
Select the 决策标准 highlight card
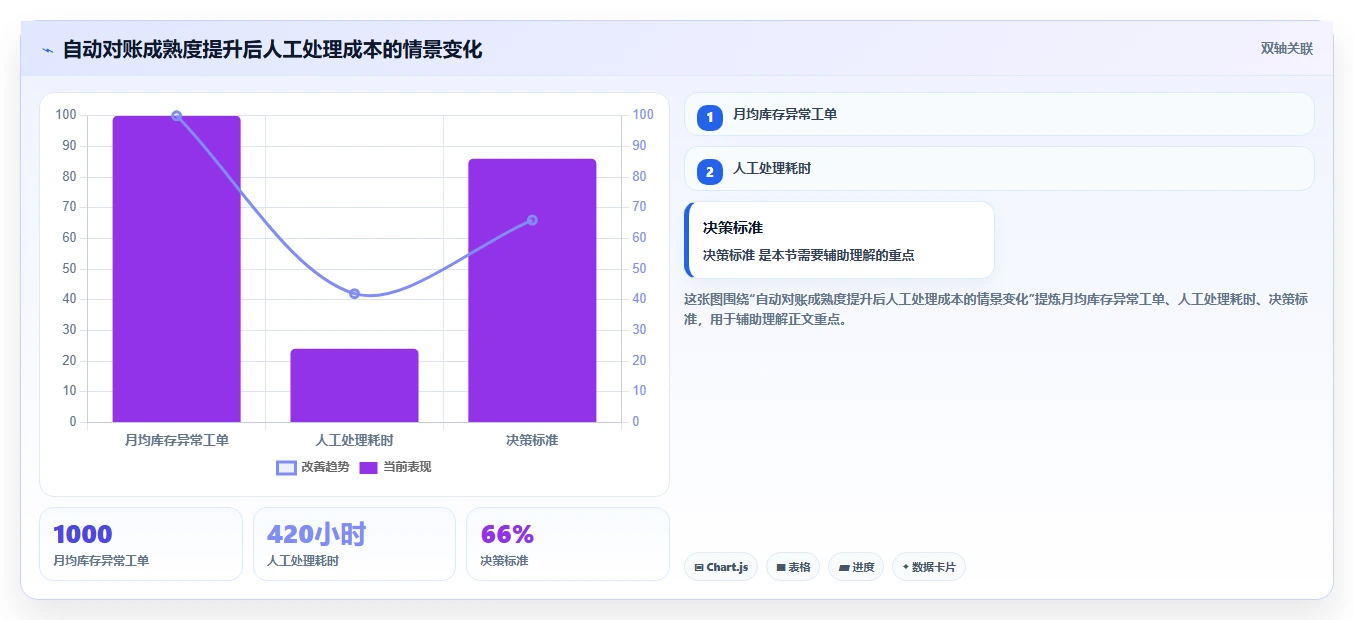[x=839, y=240]
